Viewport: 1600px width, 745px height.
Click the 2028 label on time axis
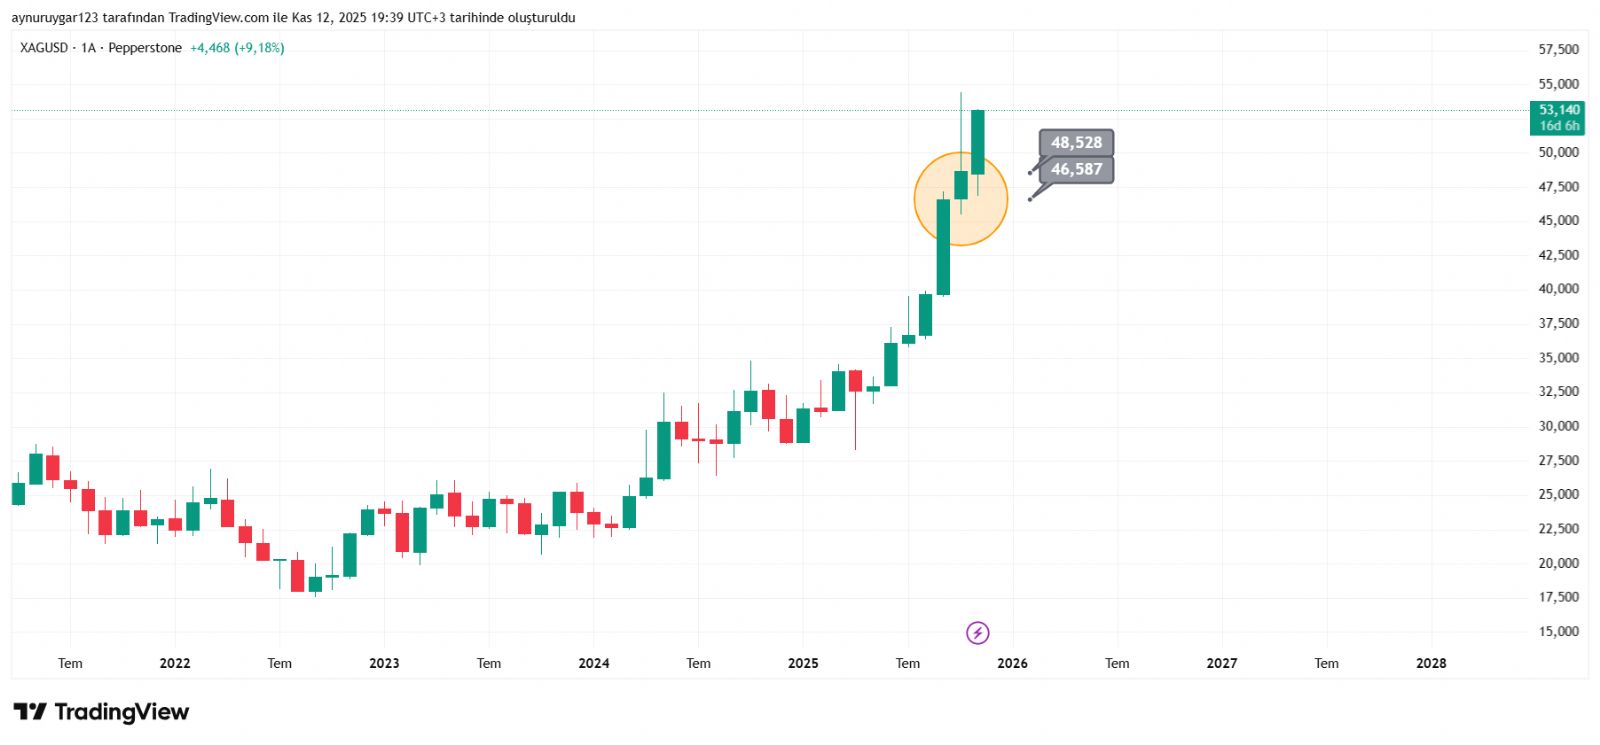click(x=1431, y=663)
